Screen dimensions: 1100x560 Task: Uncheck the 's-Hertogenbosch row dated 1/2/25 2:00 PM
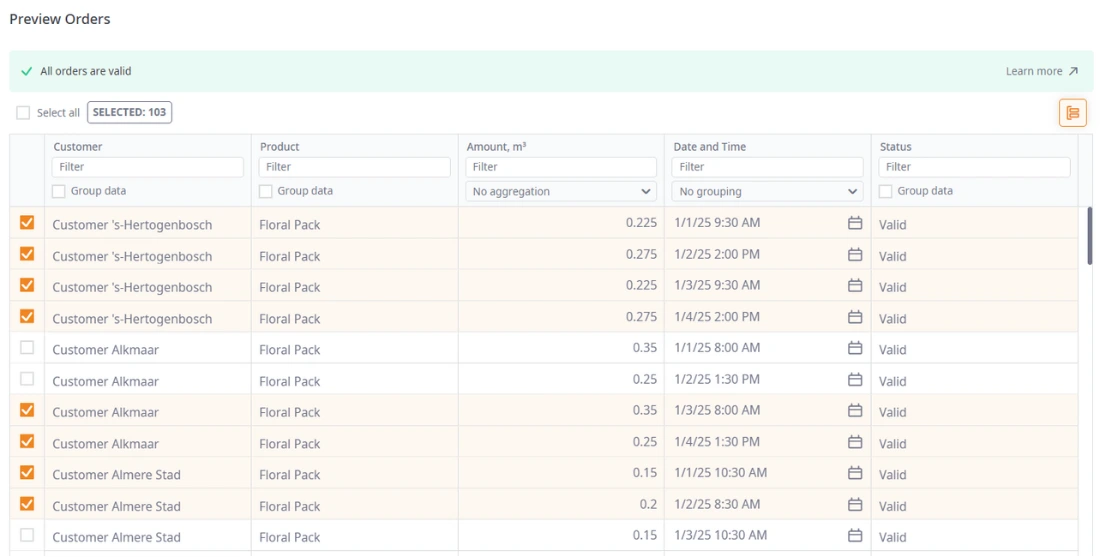tap(27, 253)
